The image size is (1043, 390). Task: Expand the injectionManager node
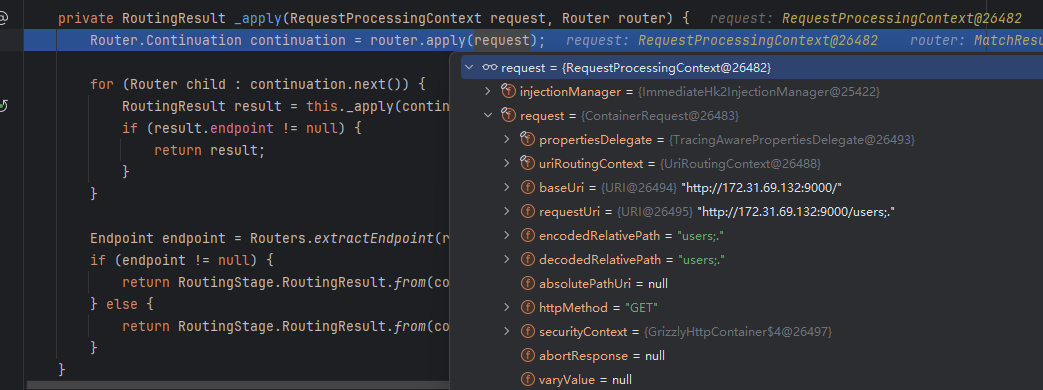point(488,91)
